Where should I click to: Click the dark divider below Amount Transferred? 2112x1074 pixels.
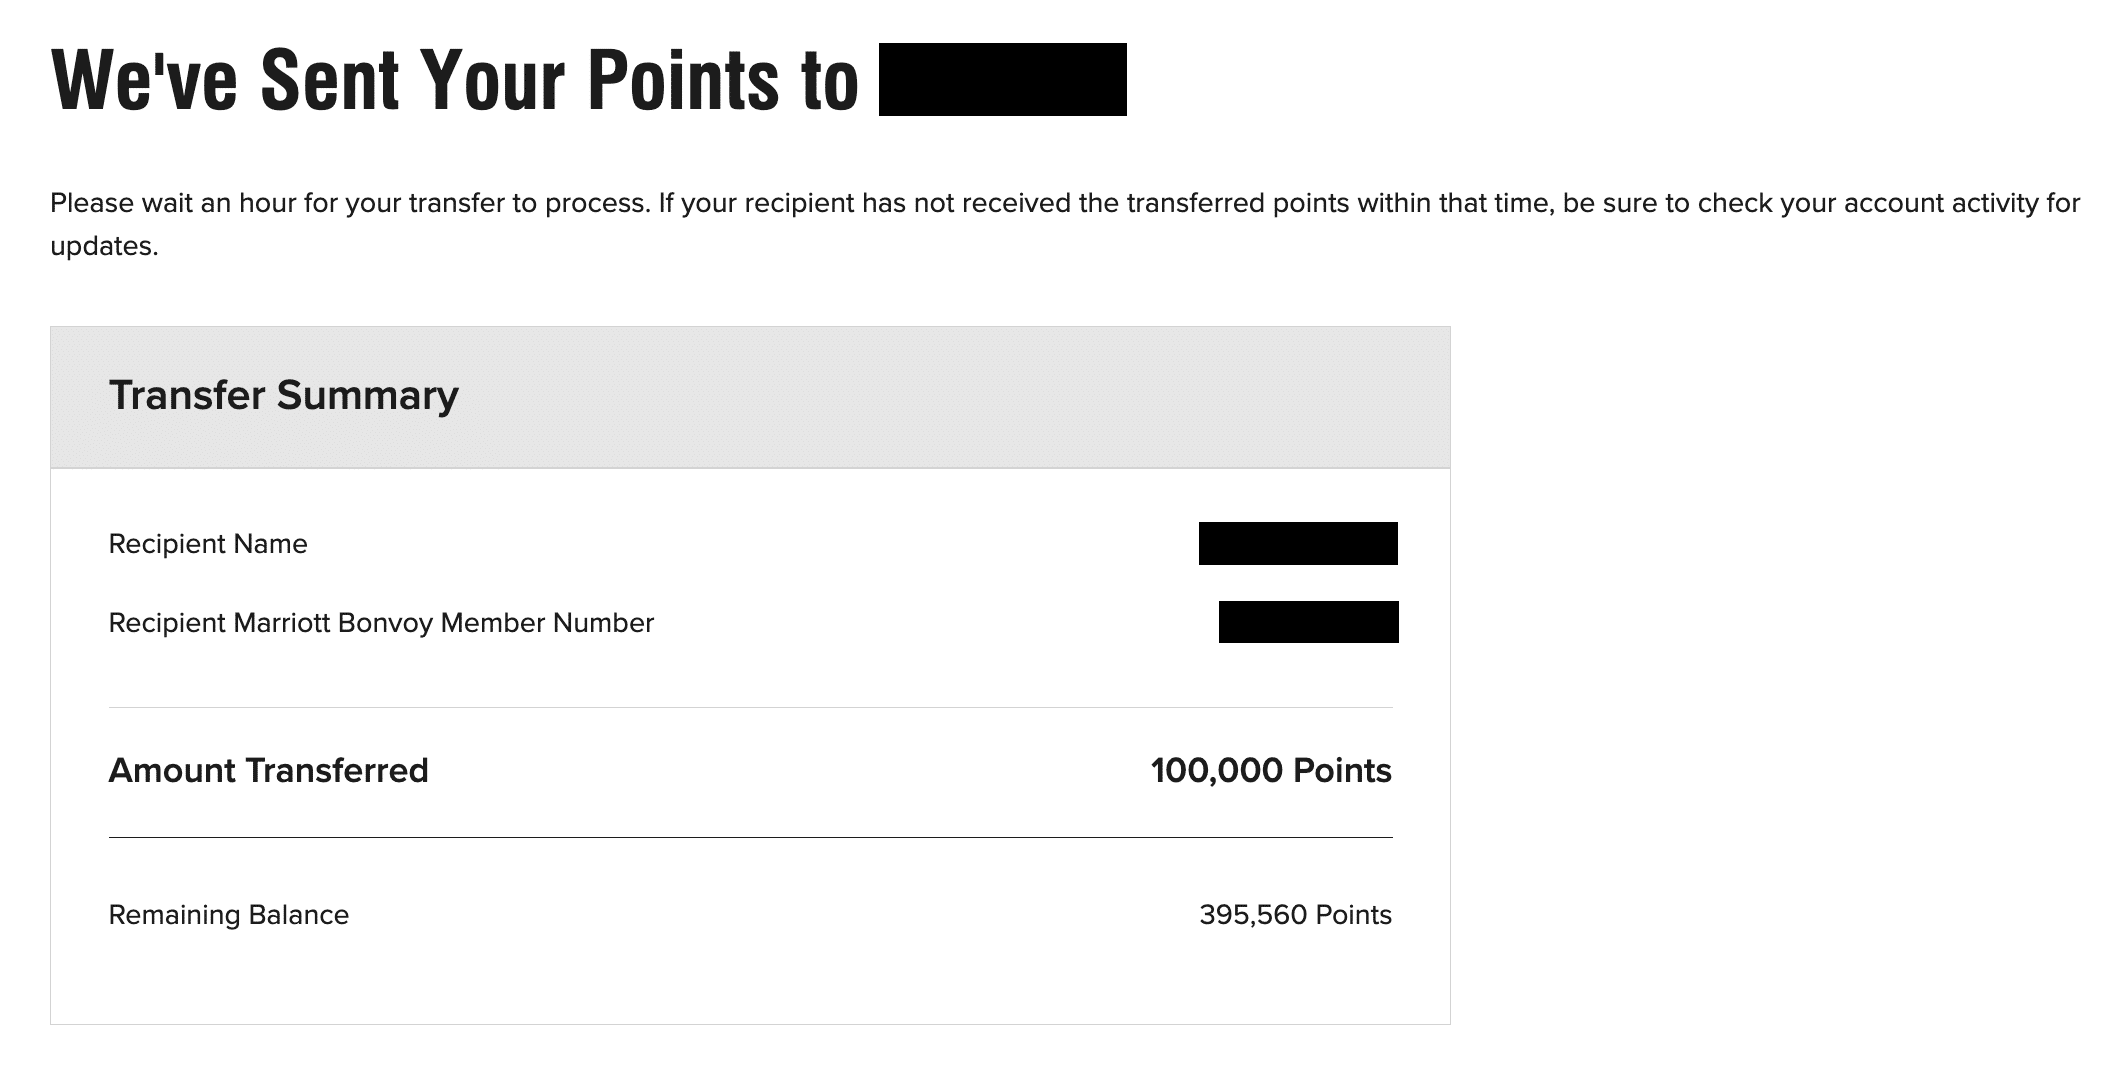(x=750, y=837)
